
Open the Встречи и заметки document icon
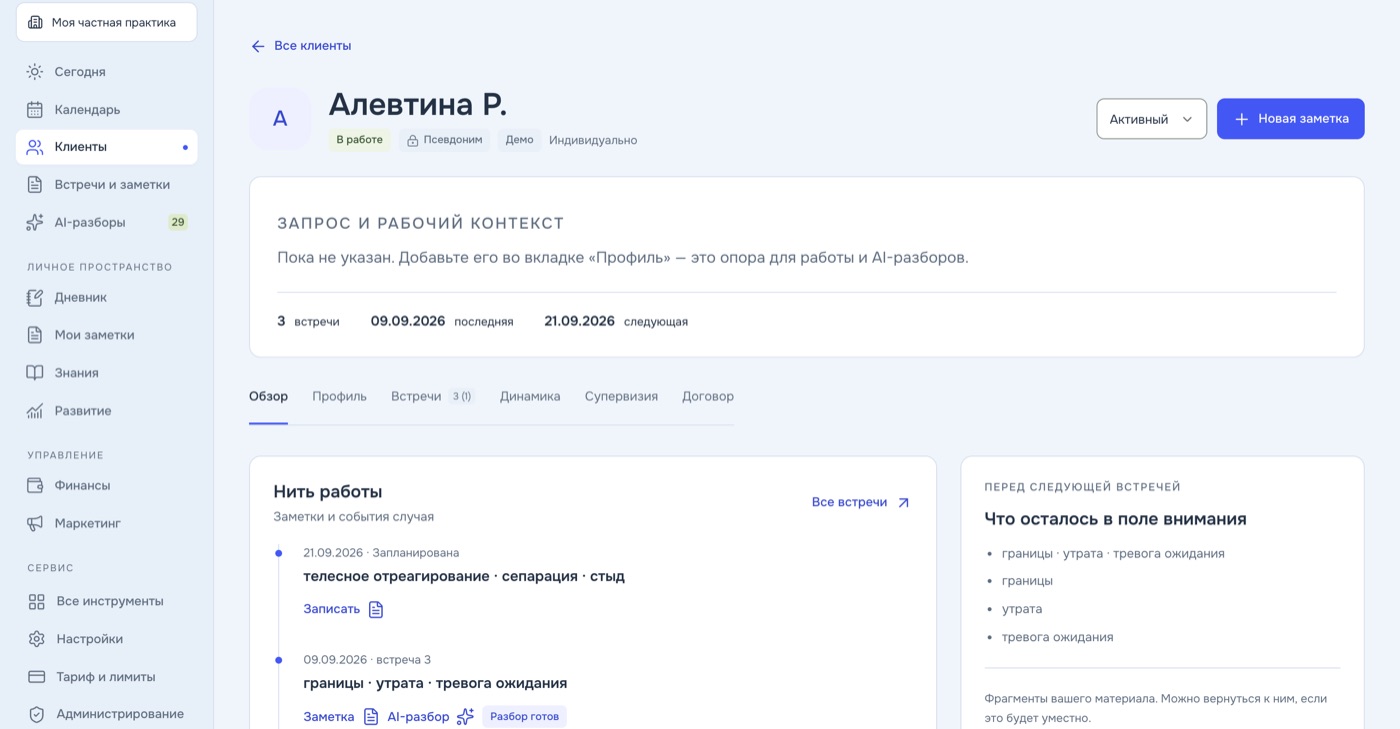pyautogui.click(x=35, y=185)
